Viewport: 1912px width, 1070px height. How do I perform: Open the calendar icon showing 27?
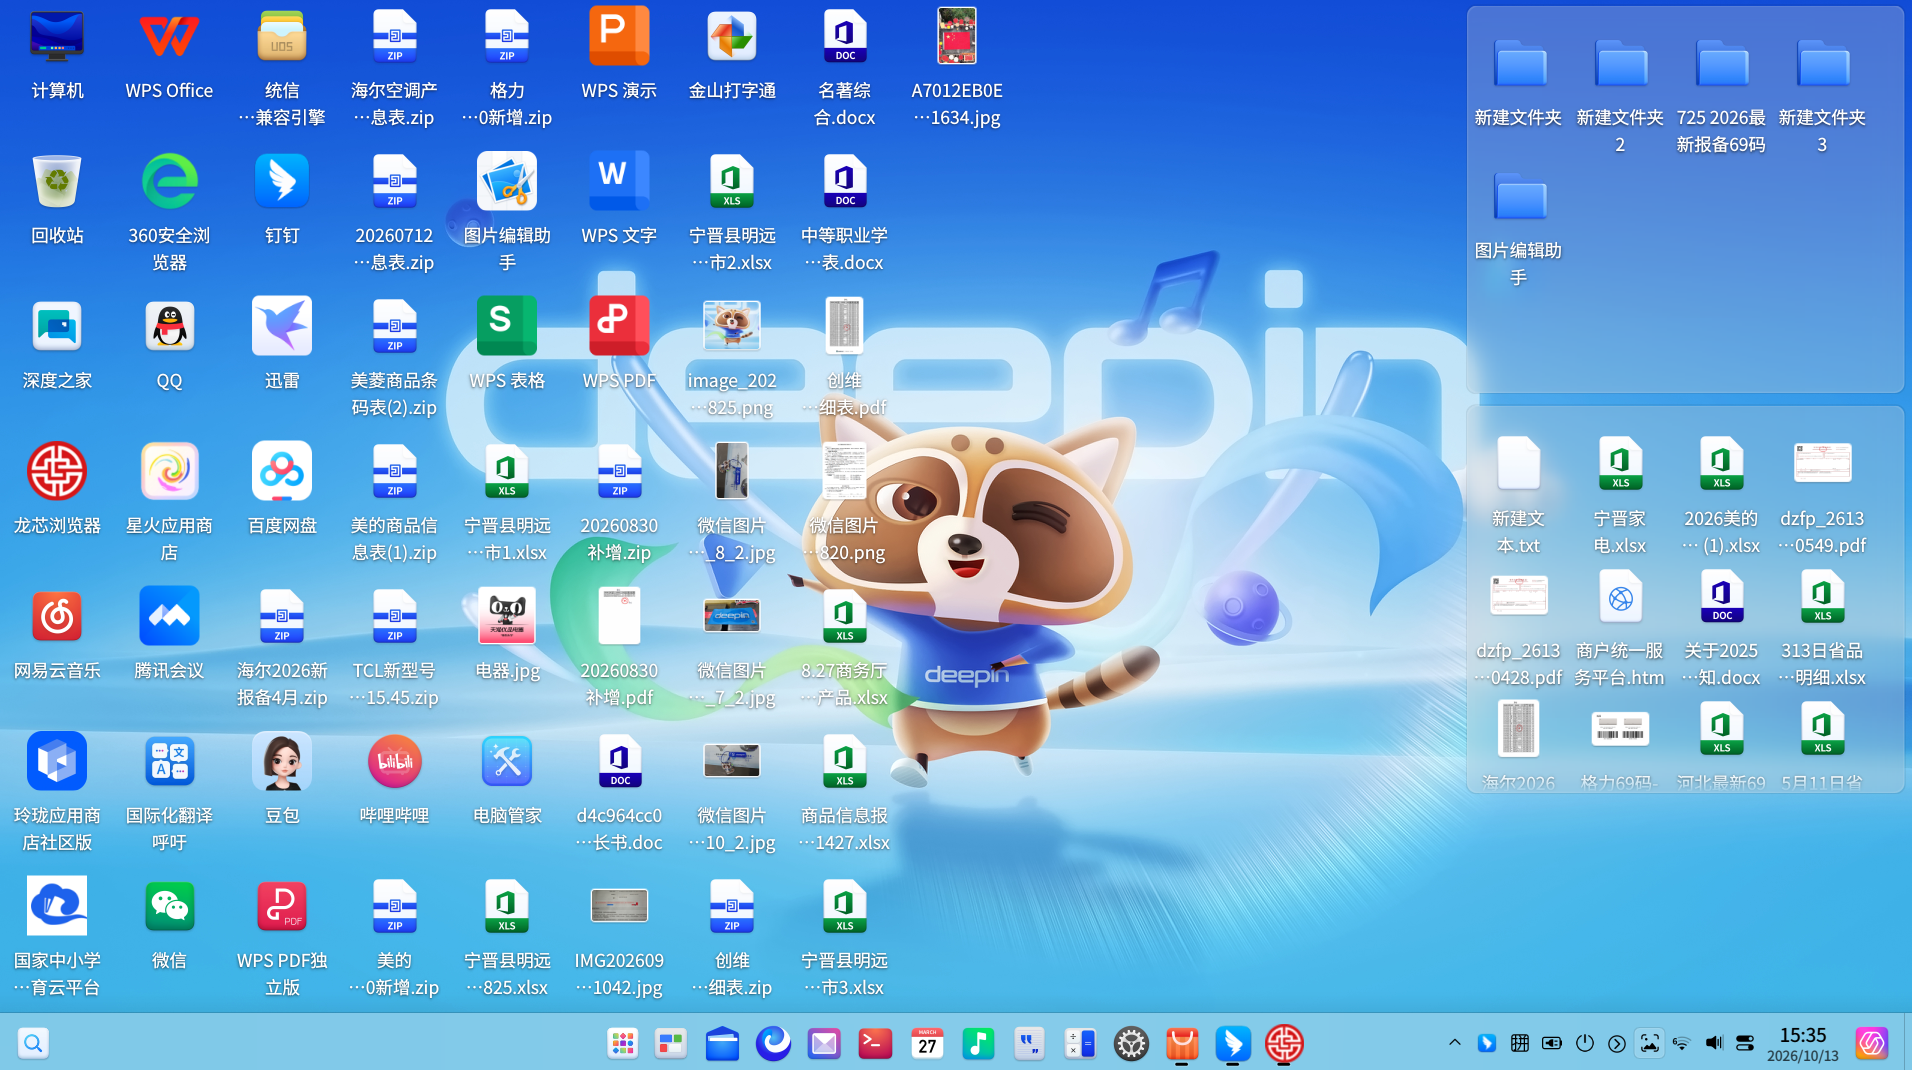927,1043
